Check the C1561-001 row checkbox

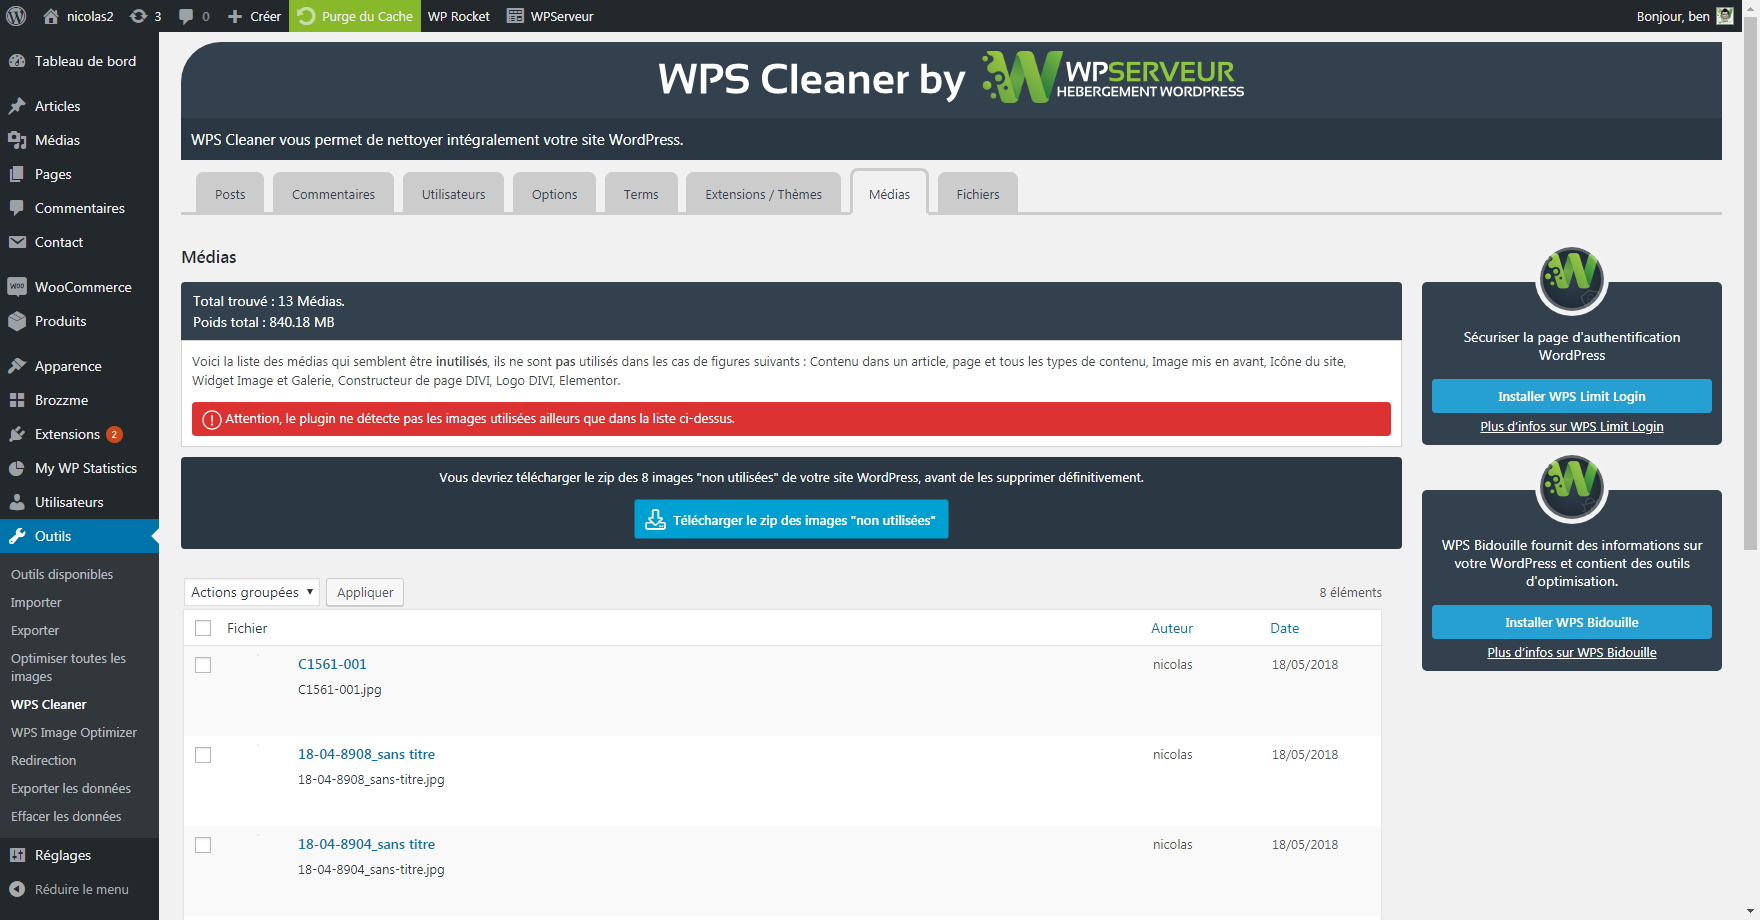[x=203, y=665]
